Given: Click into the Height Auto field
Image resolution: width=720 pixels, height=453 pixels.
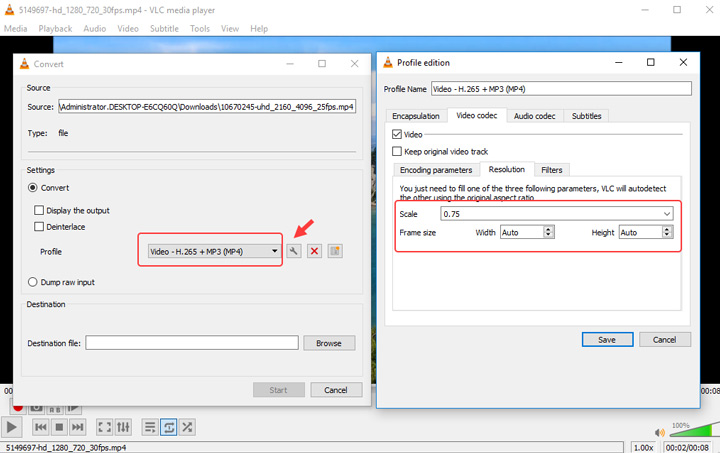Looking at the screenshot, I should 641,232.
